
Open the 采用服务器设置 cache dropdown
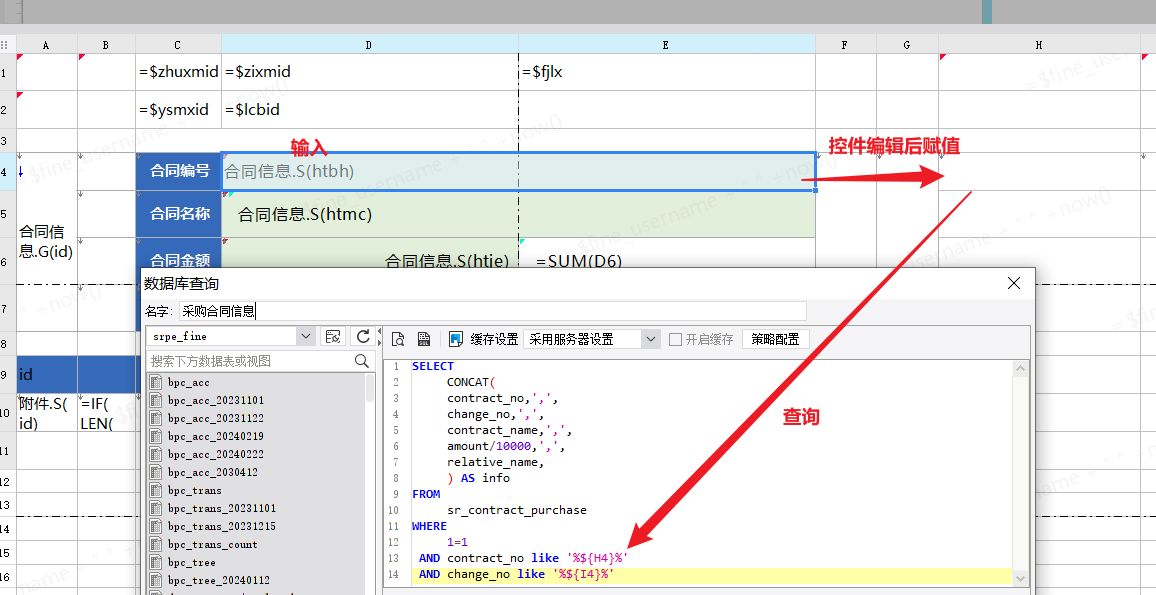(650, 339)
